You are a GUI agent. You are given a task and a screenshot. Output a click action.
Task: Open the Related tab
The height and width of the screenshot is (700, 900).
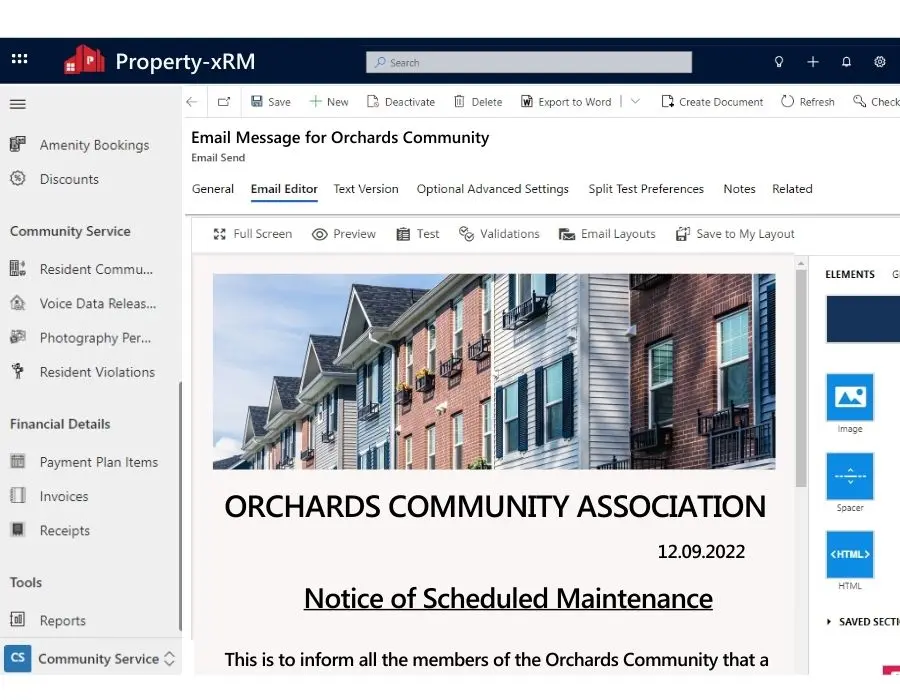pyautogui.click(x=792, y=189)
